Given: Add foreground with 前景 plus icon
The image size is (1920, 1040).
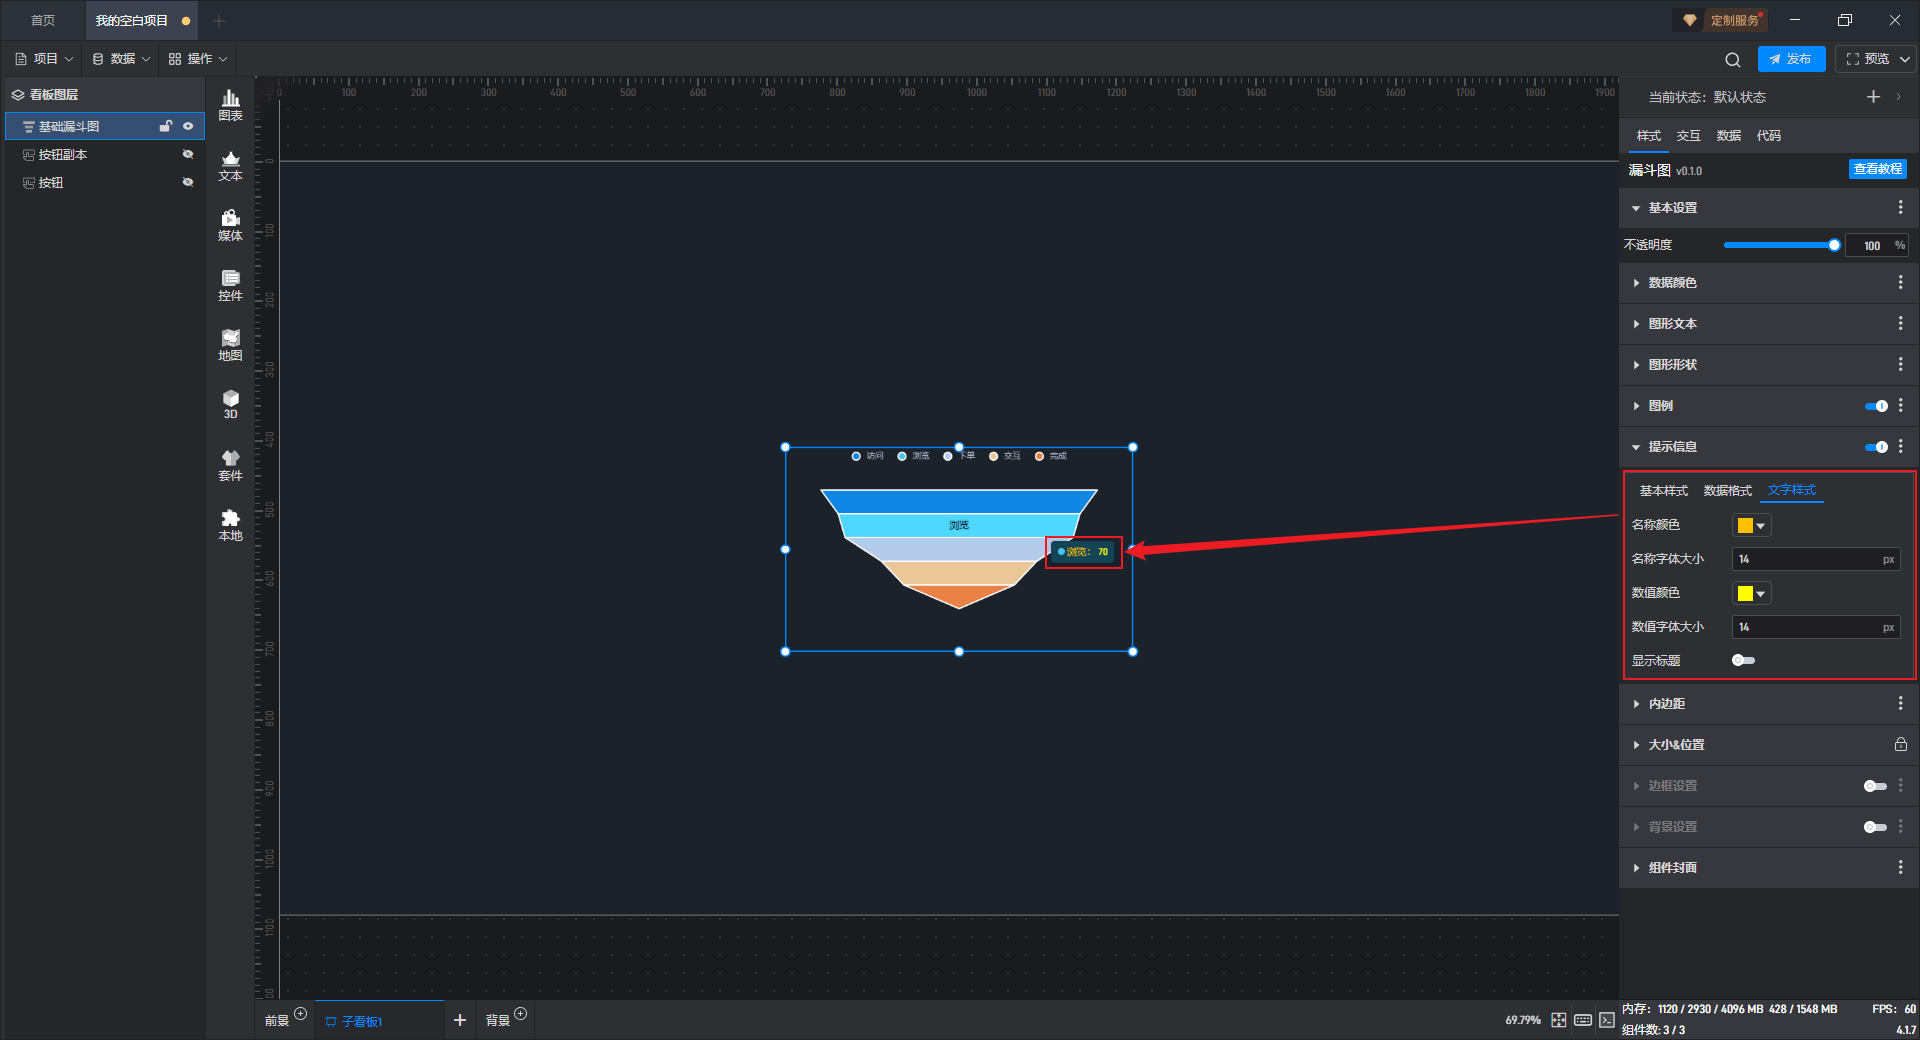Looking at the screenshot, I should 300,1014.
